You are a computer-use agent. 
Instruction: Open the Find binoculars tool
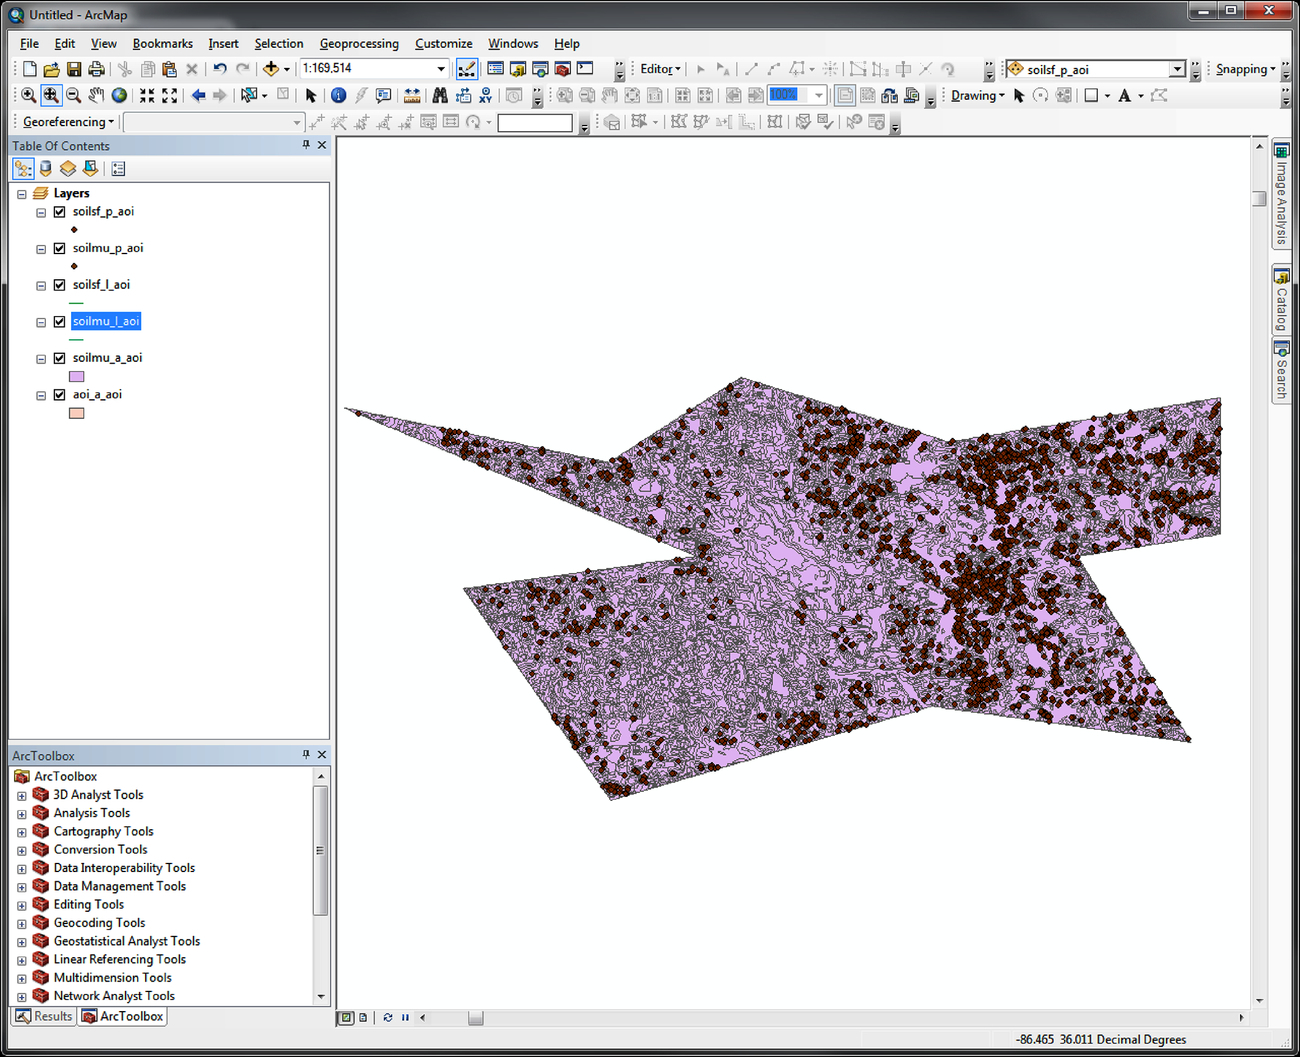[x=440, y=96]
